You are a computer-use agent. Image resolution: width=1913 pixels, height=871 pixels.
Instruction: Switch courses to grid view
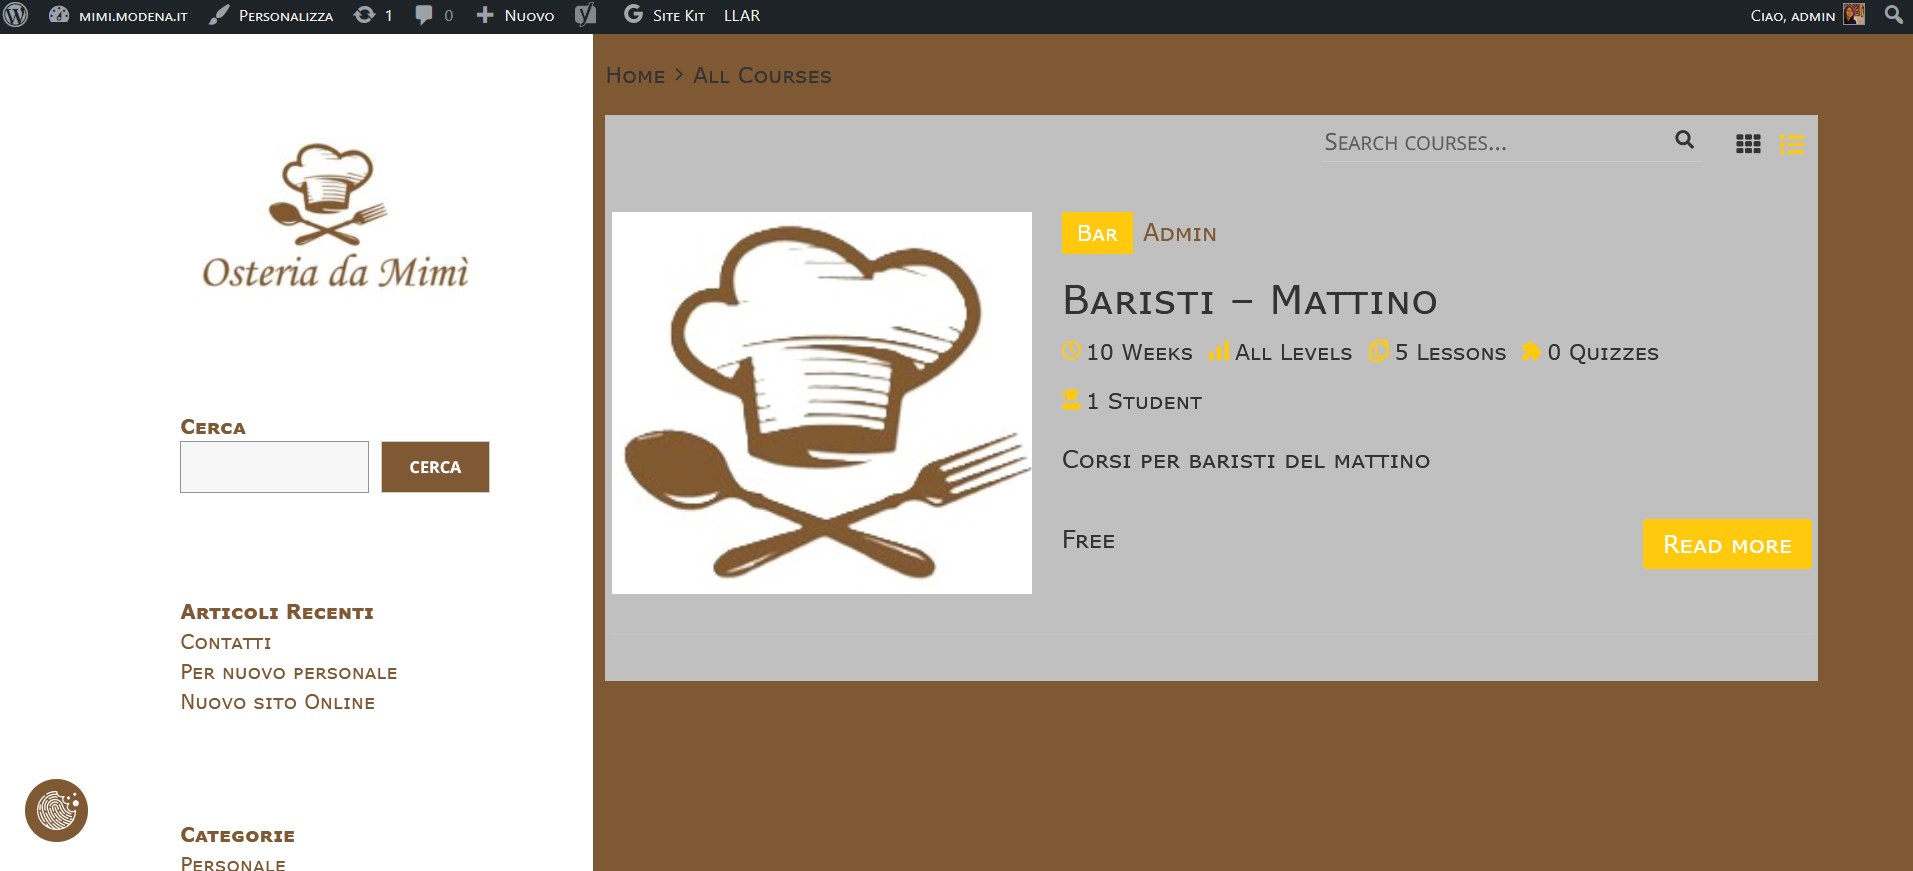[x=1748, y=144]
